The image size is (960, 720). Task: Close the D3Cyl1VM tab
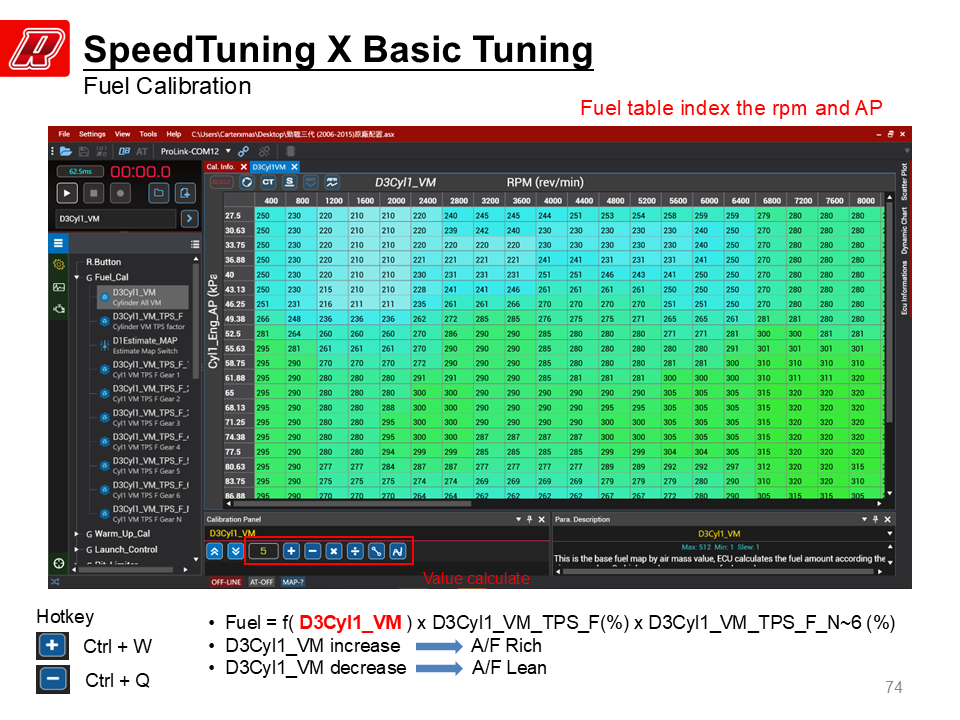point(294,167)
